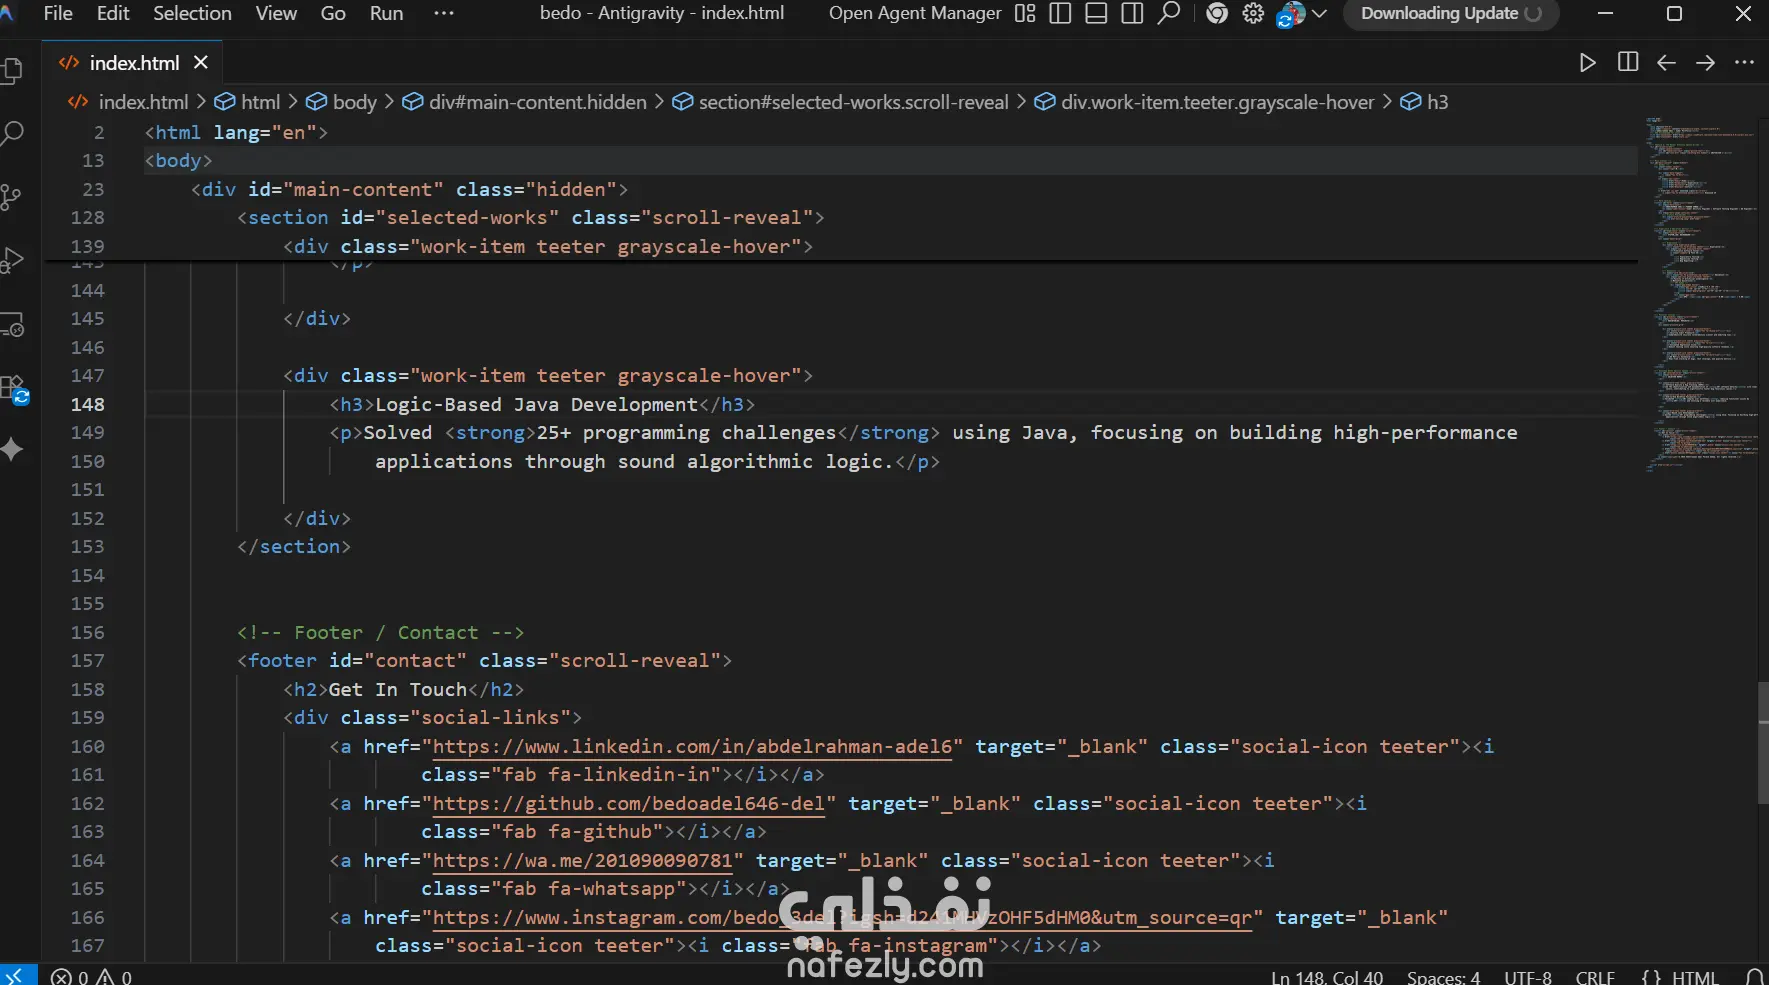Image resolution: width=1769 pixels, height=985 pixels.
Task: Change file encoding via UTF-8
Action: [x=1528, y=977]
